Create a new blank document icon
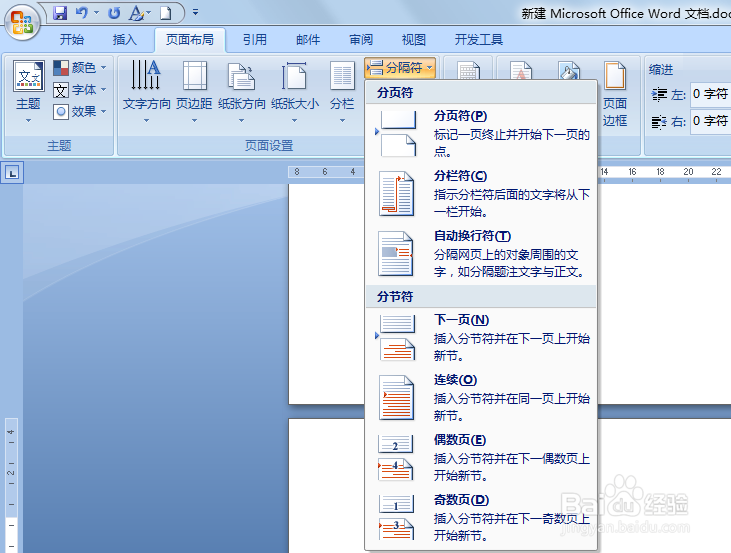 (x=166, y=13)
